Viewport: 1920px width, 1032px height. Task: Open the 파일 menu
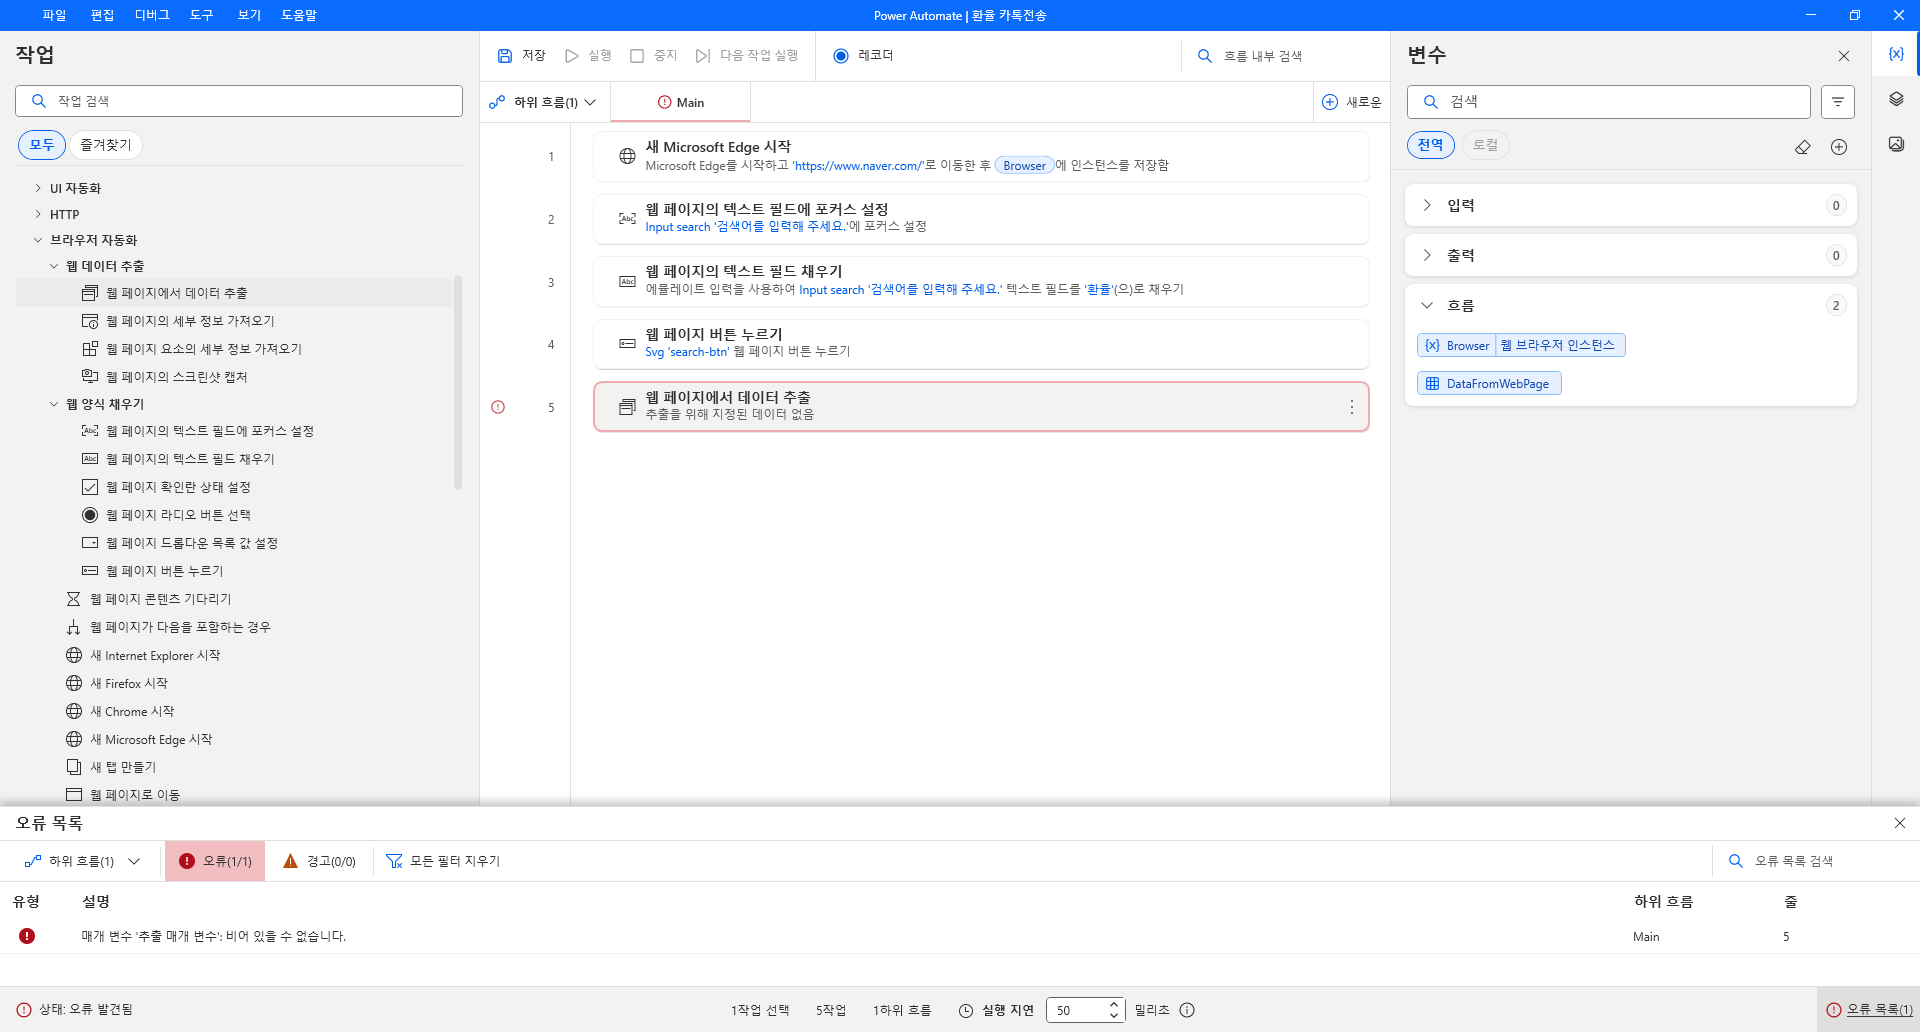(54, 15)
